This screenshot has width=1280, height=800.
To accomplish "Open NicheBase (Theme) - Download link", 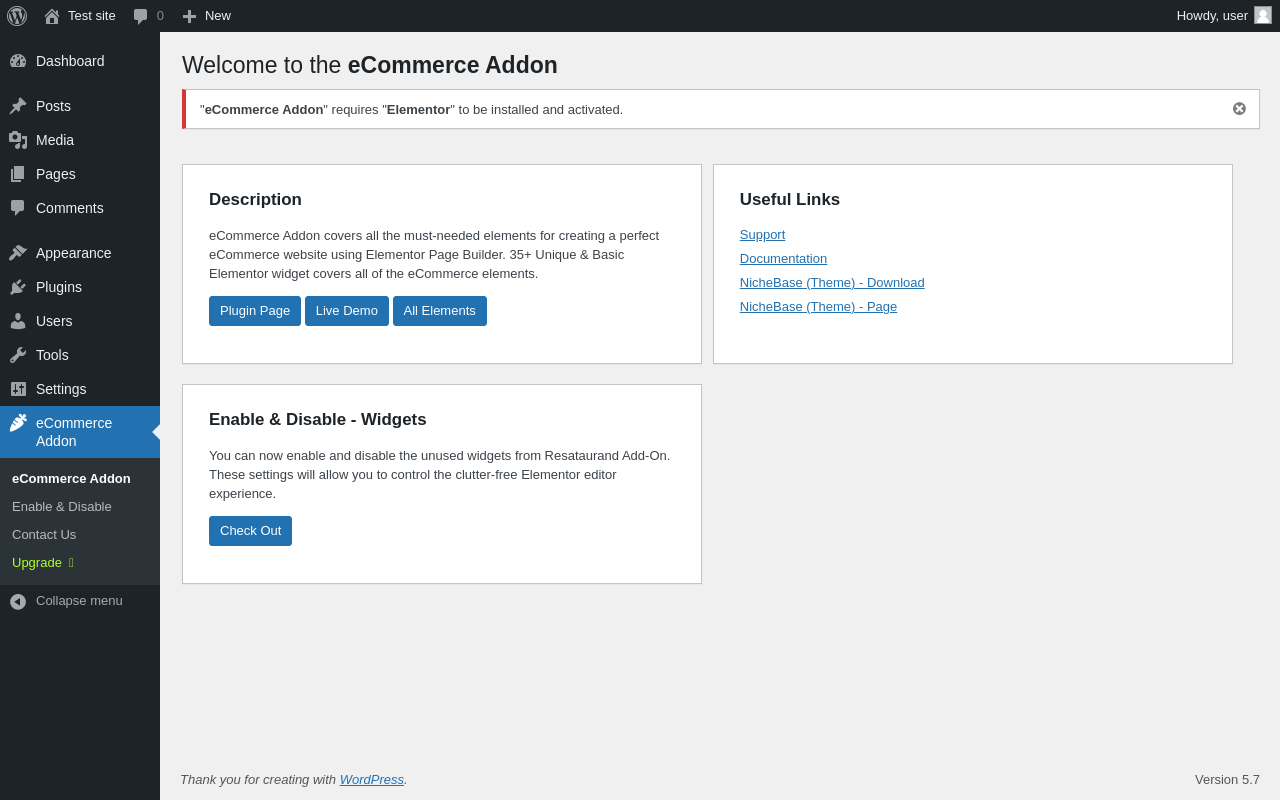I will pyautogui.click(x=832, y=283).
